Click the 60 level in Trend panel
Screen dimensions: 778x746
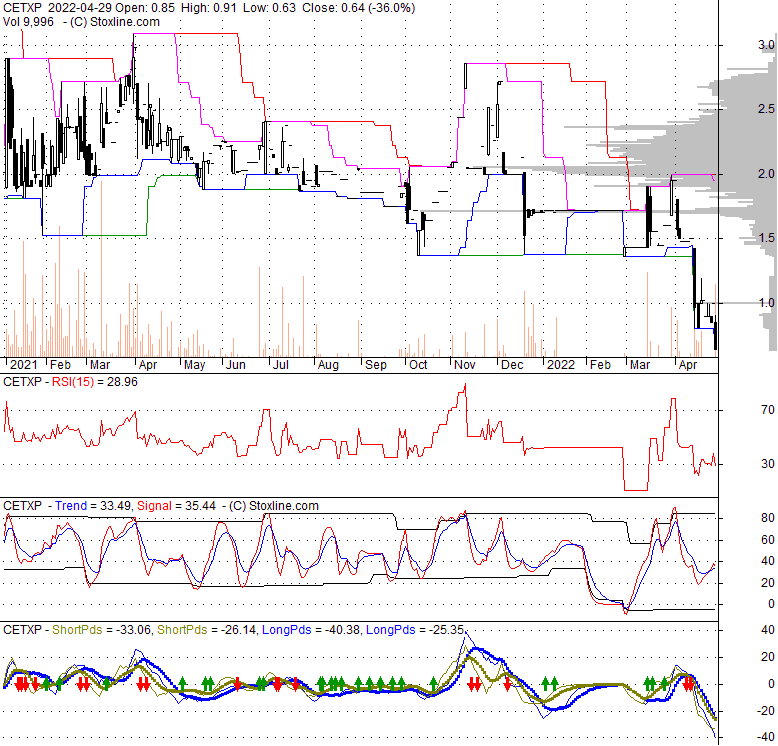768,540
